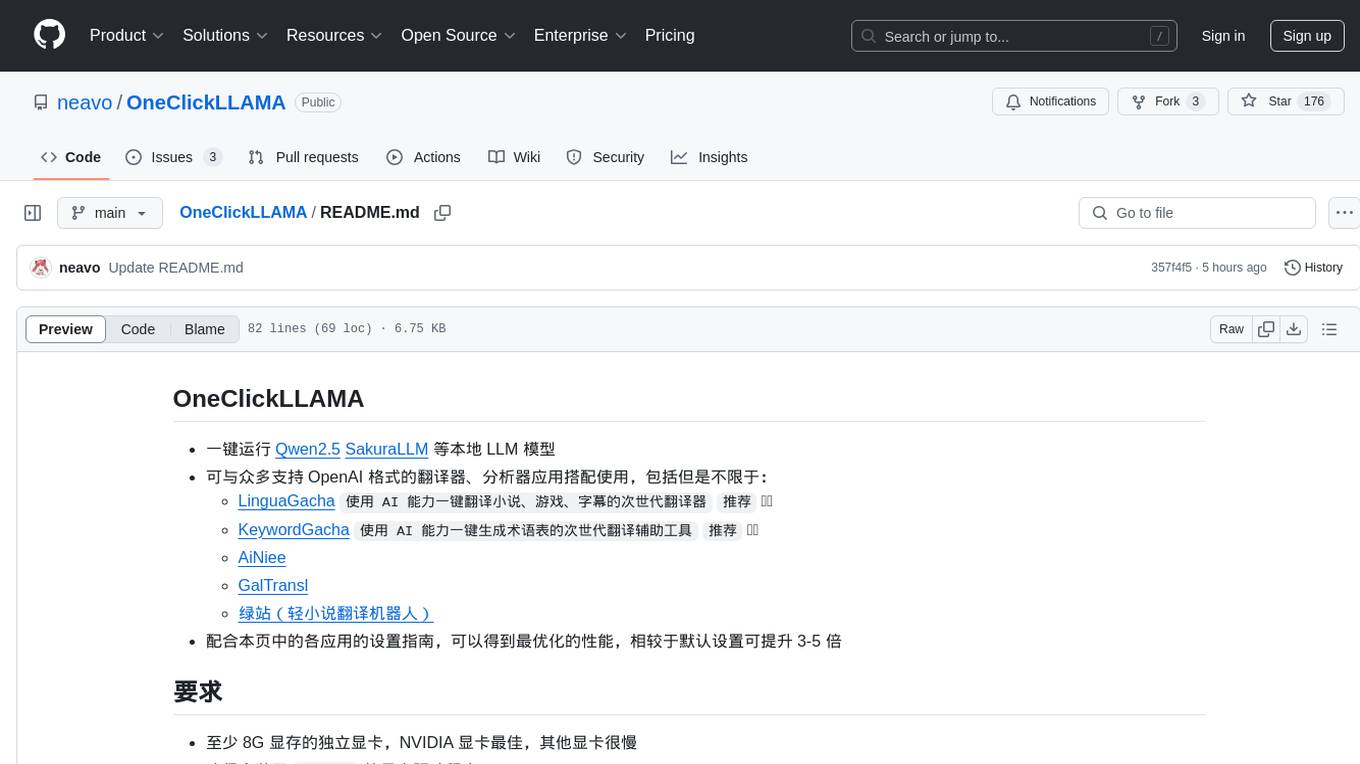Open the neavo owner profile link
This screenshot has height=764, width=1360.
tap(85, 102)
